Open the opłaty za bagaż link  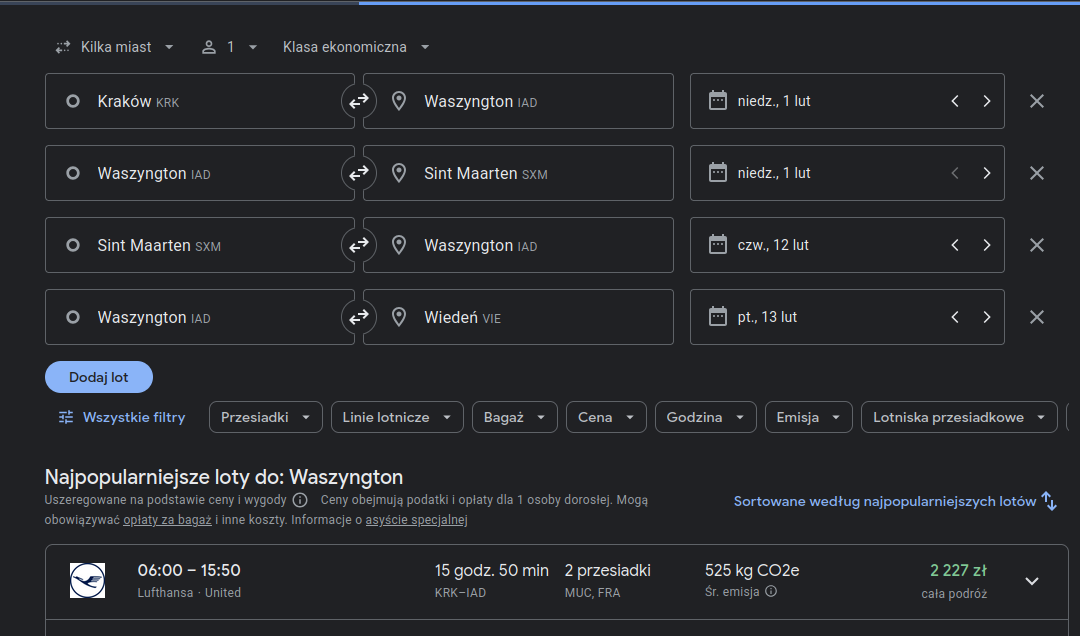point(167,520)
